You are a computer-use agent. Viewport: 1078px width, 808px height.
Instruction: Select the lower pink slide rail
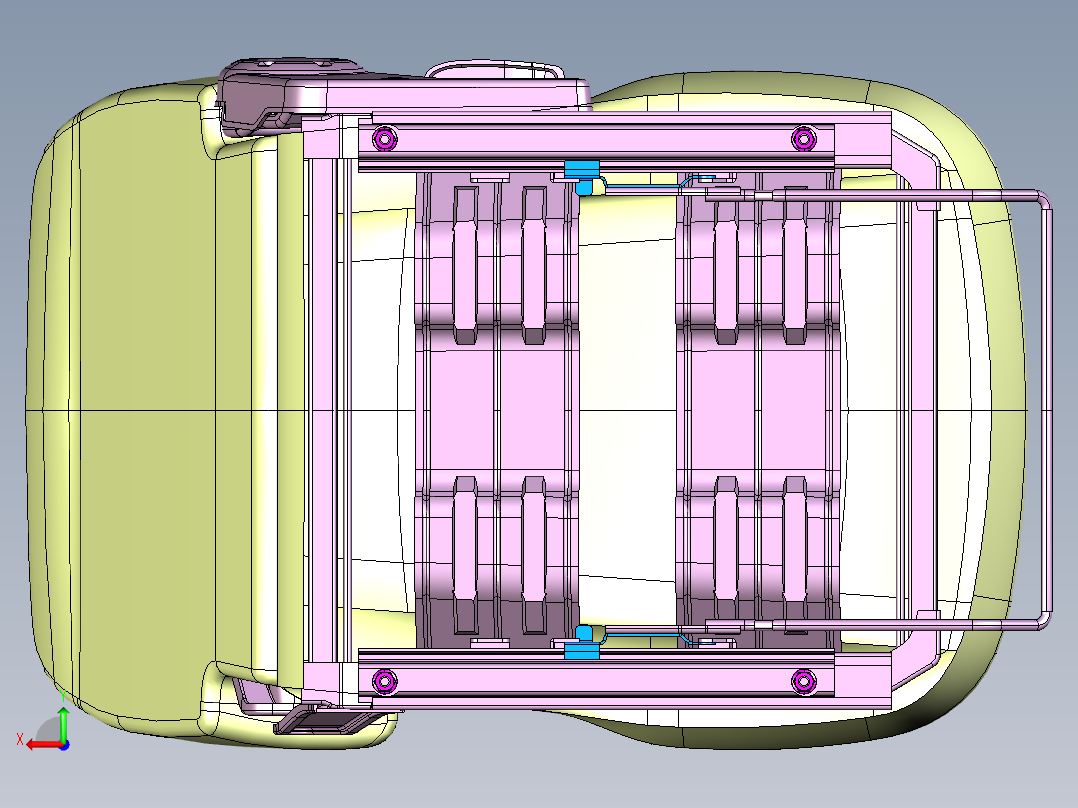(596, 678)
